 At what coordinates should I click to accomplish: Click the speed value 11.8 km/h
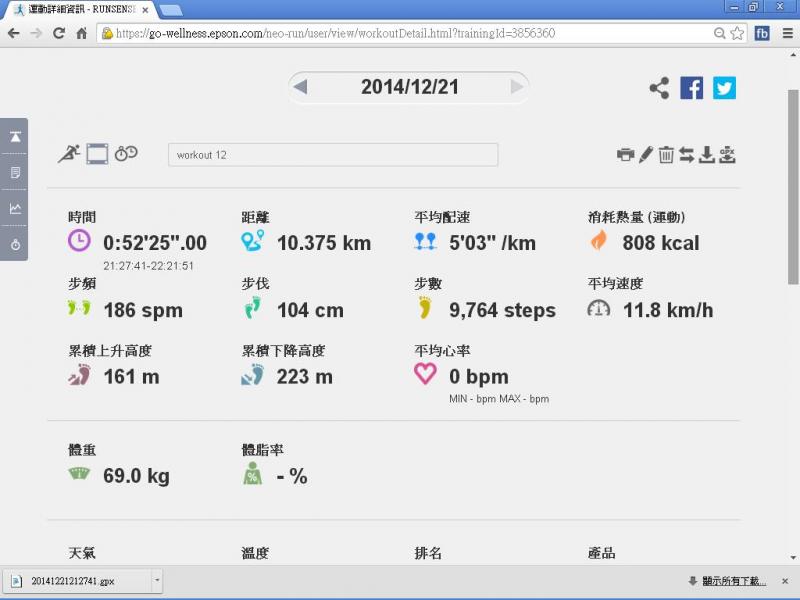668,310
